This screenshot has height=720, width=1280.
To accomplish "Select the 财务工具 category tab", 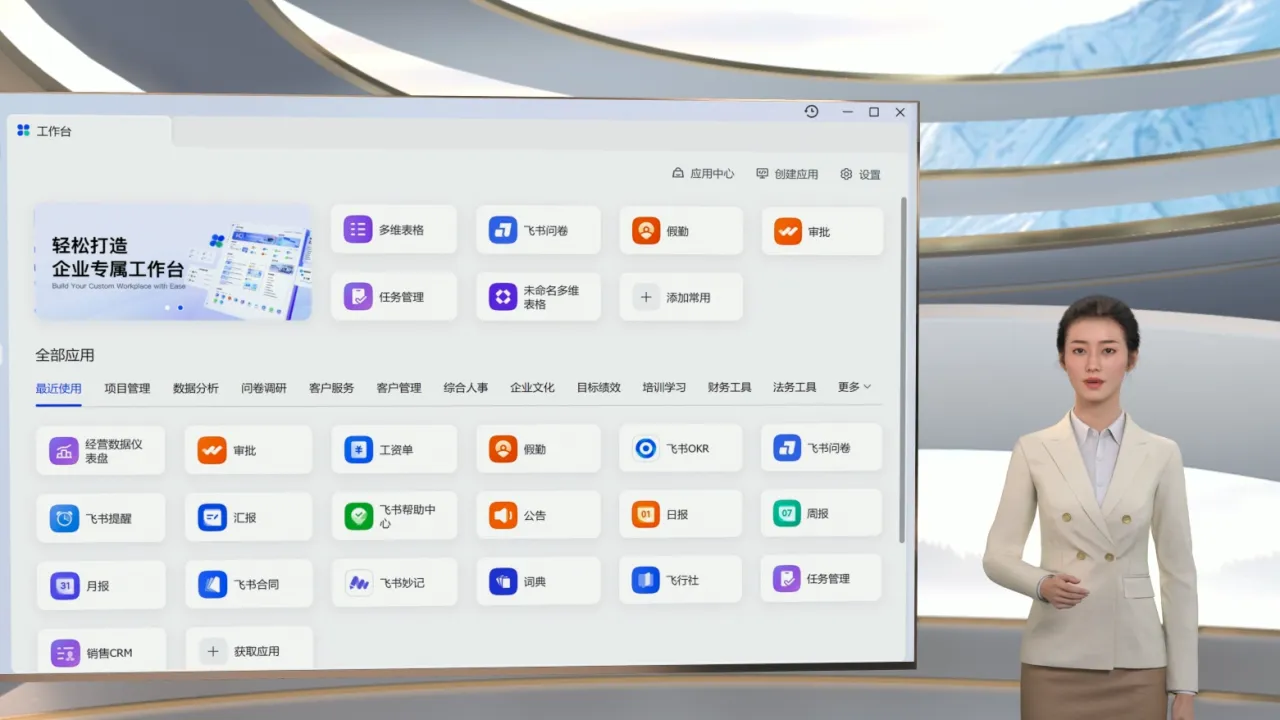I will coord(729,387).
